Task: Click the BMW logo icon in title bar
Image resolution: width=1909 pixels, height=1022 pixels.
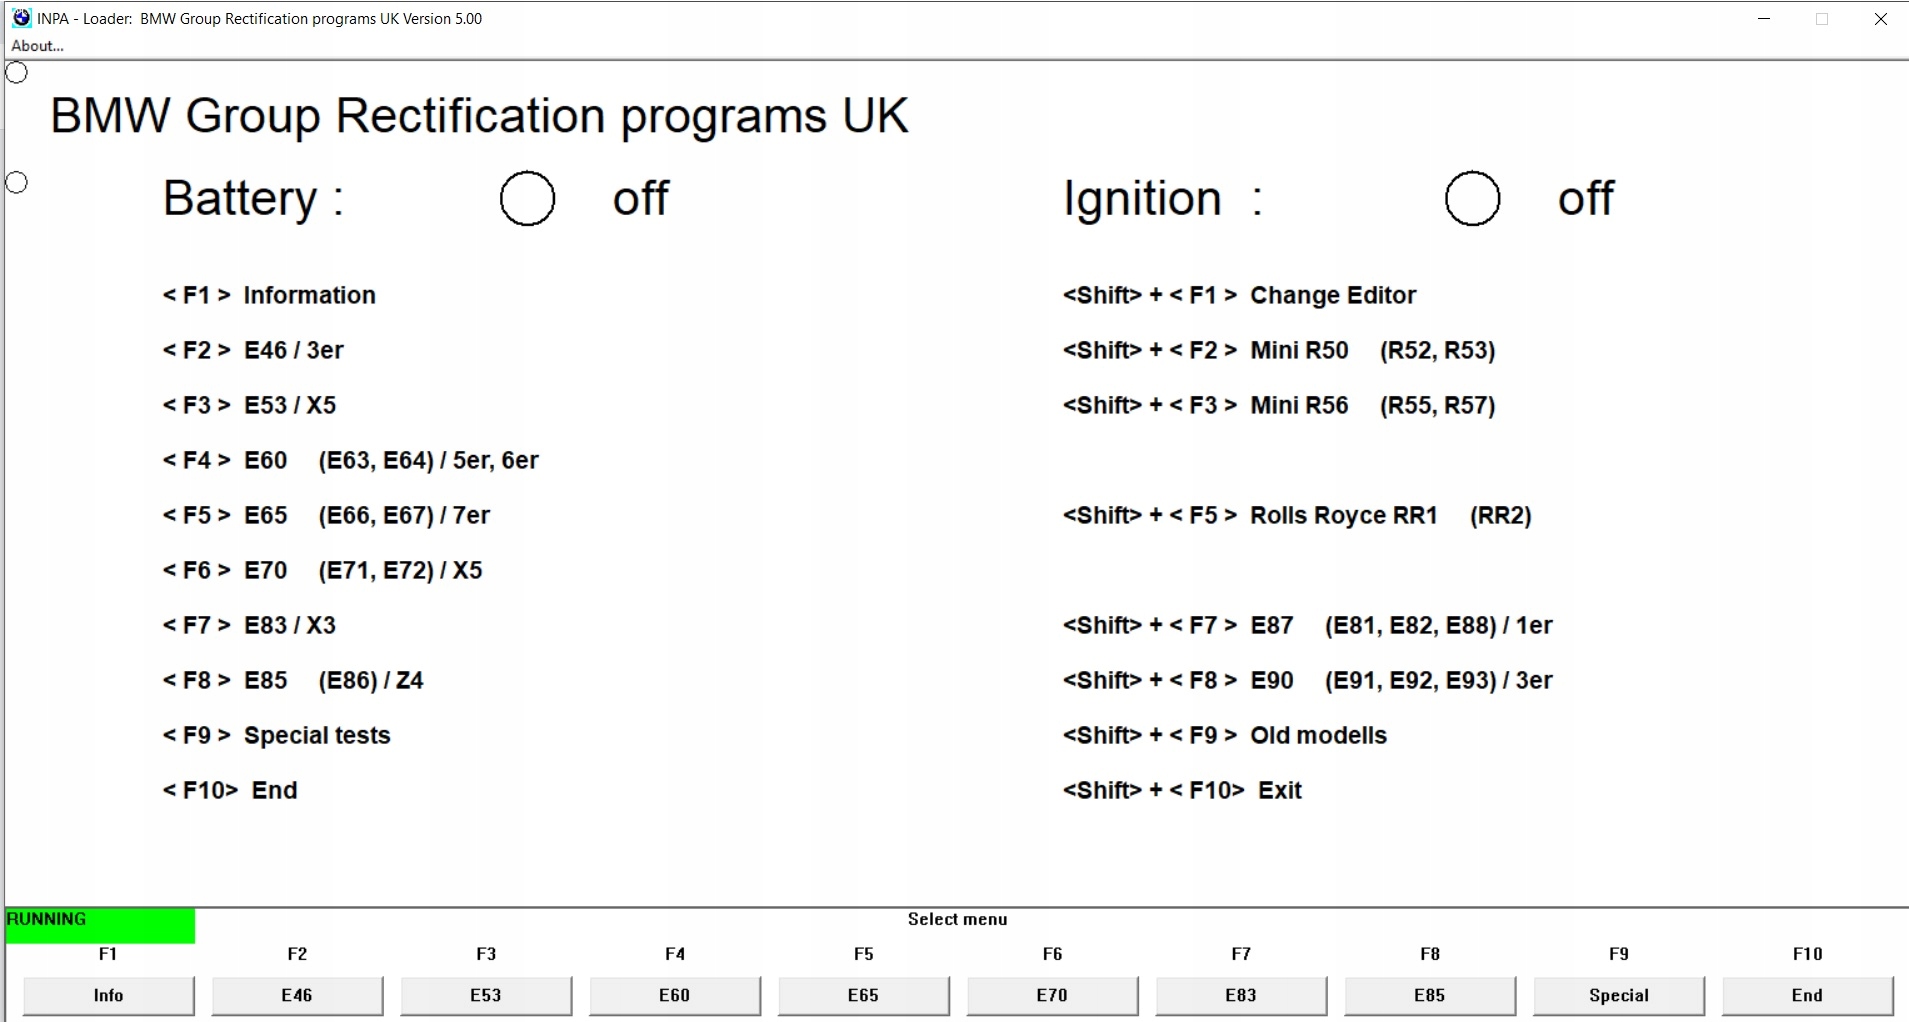Action: [21, 18]
